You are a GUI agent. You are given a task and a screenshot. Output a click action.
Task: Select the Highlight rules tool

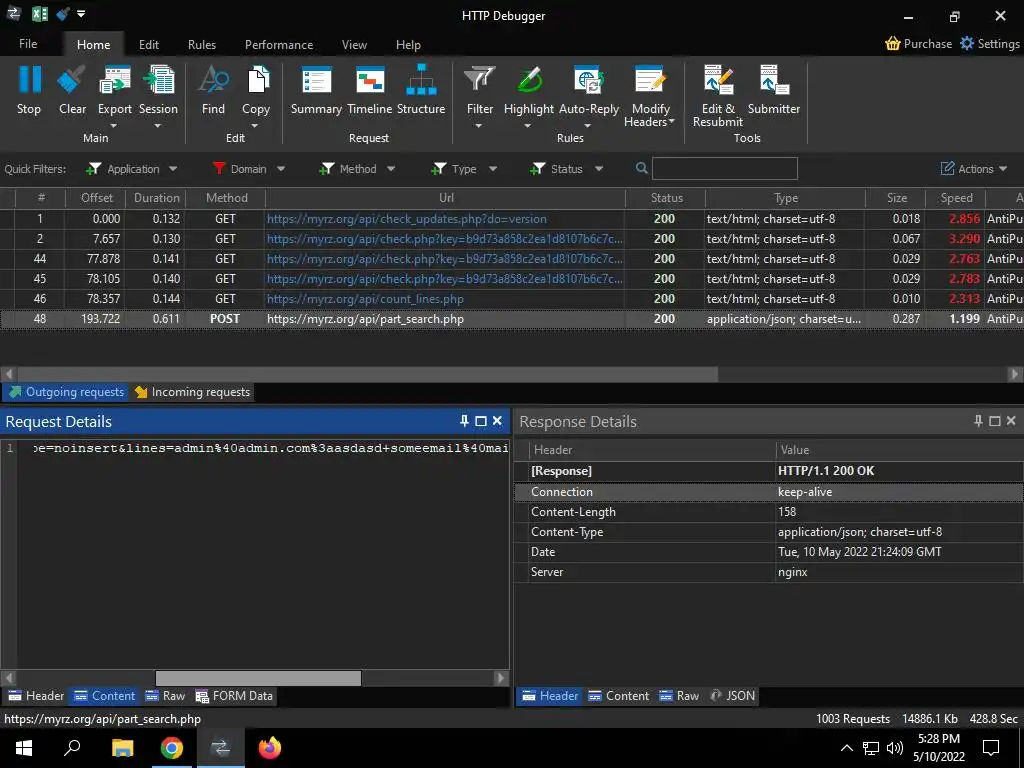(529, 80)
